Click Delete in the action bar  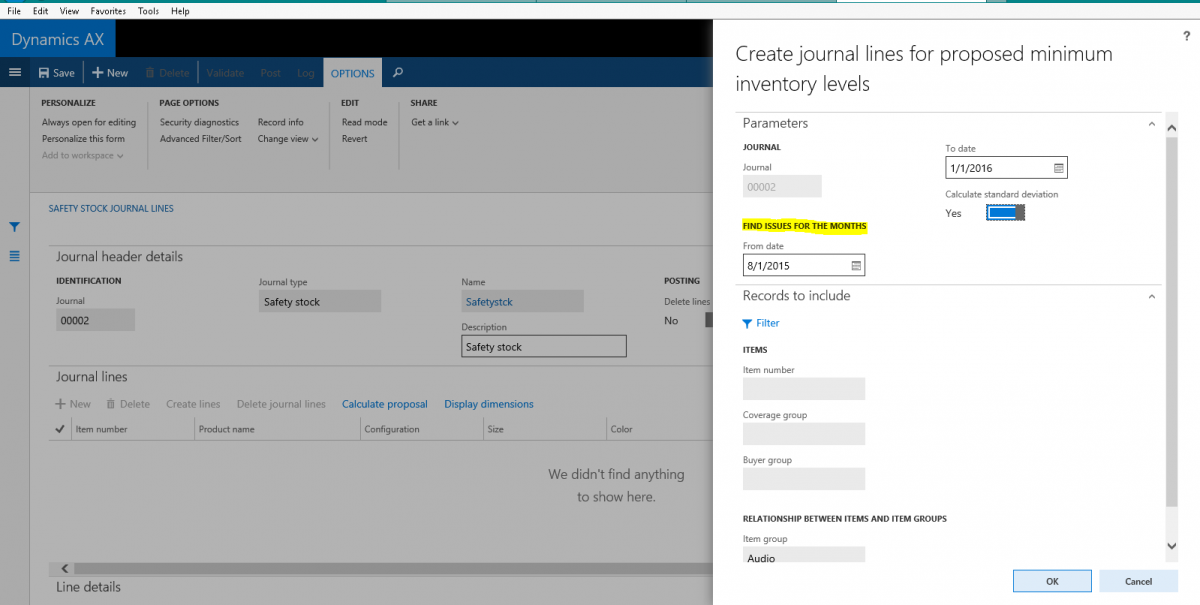[167, 73]
